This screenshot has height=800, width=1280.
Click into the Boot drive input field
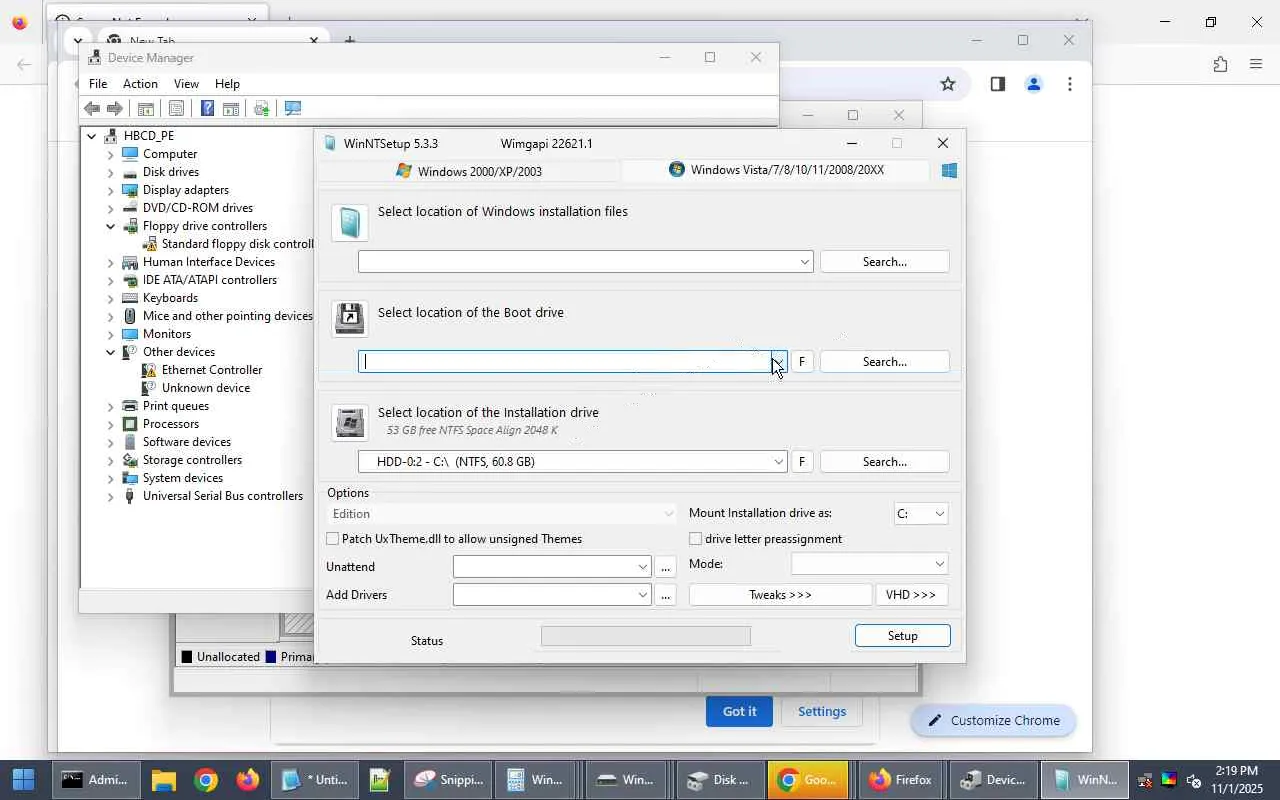coord(564,362)
